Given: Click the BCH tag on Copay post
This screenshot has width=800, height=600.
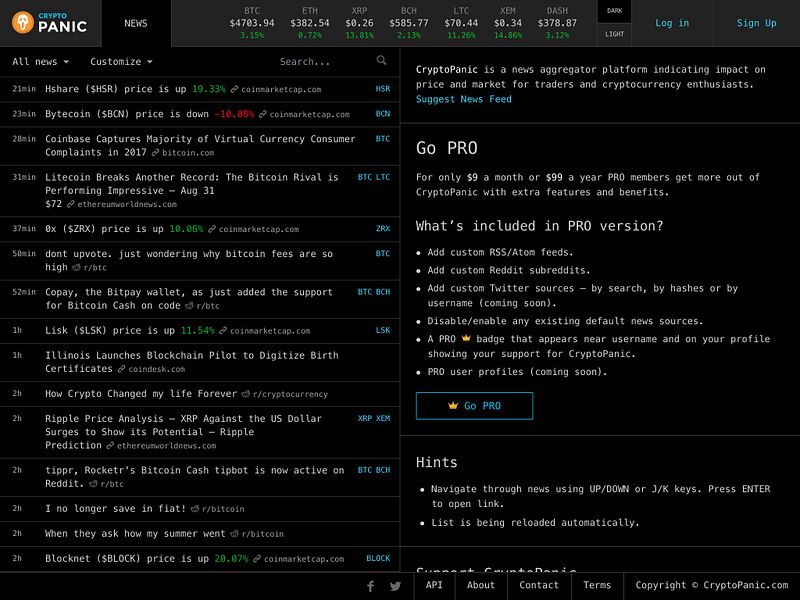Looking at the screenshot, I should pyautogui.click(x=383, y=292).
